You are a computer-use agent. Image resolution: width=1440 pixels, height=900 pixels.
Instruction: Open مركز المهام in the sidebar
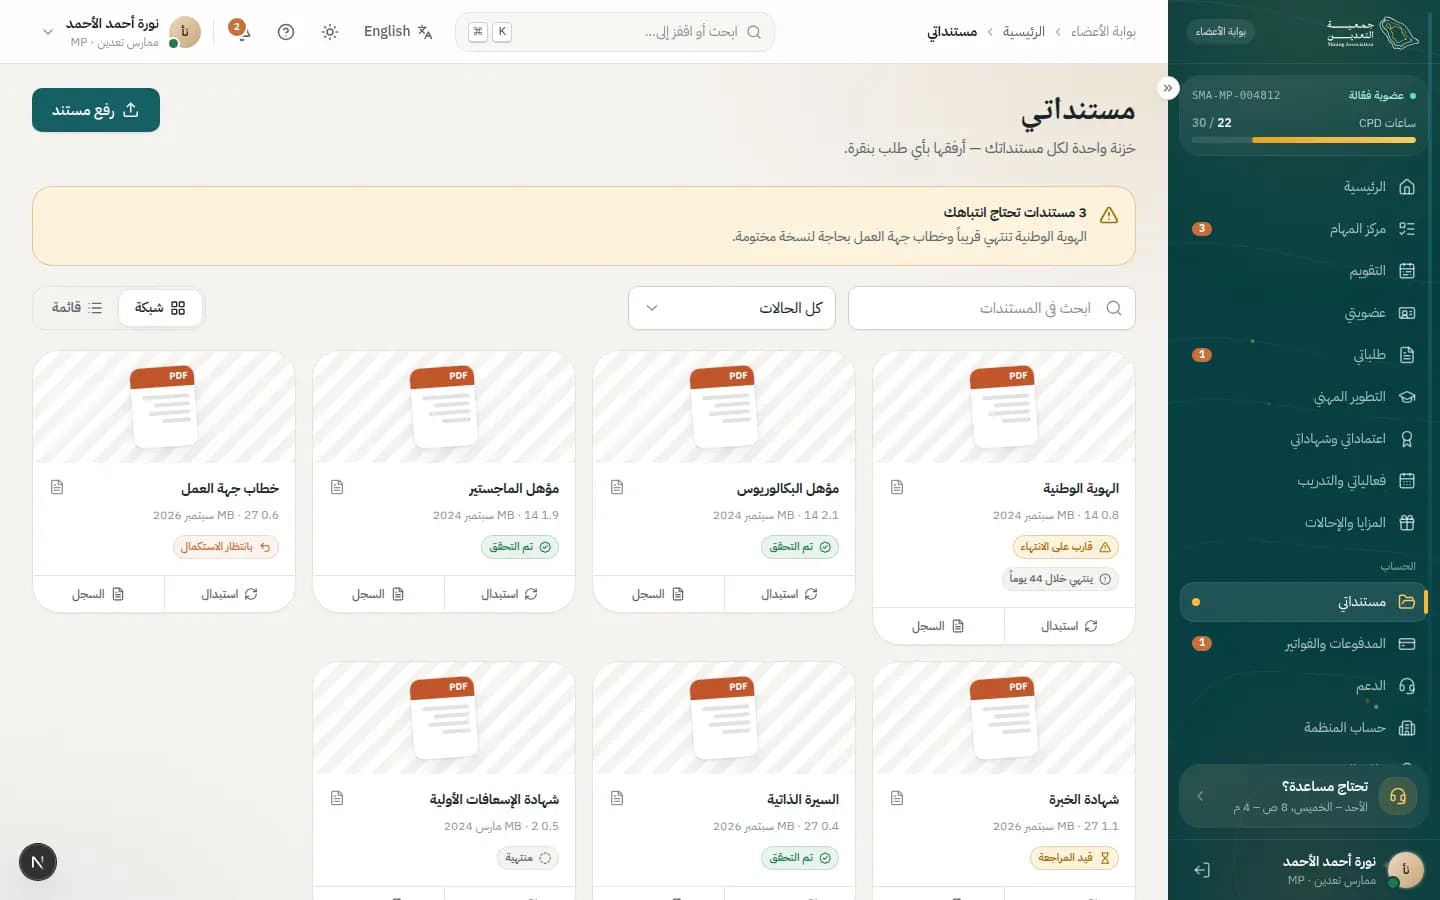[1304, 229]
